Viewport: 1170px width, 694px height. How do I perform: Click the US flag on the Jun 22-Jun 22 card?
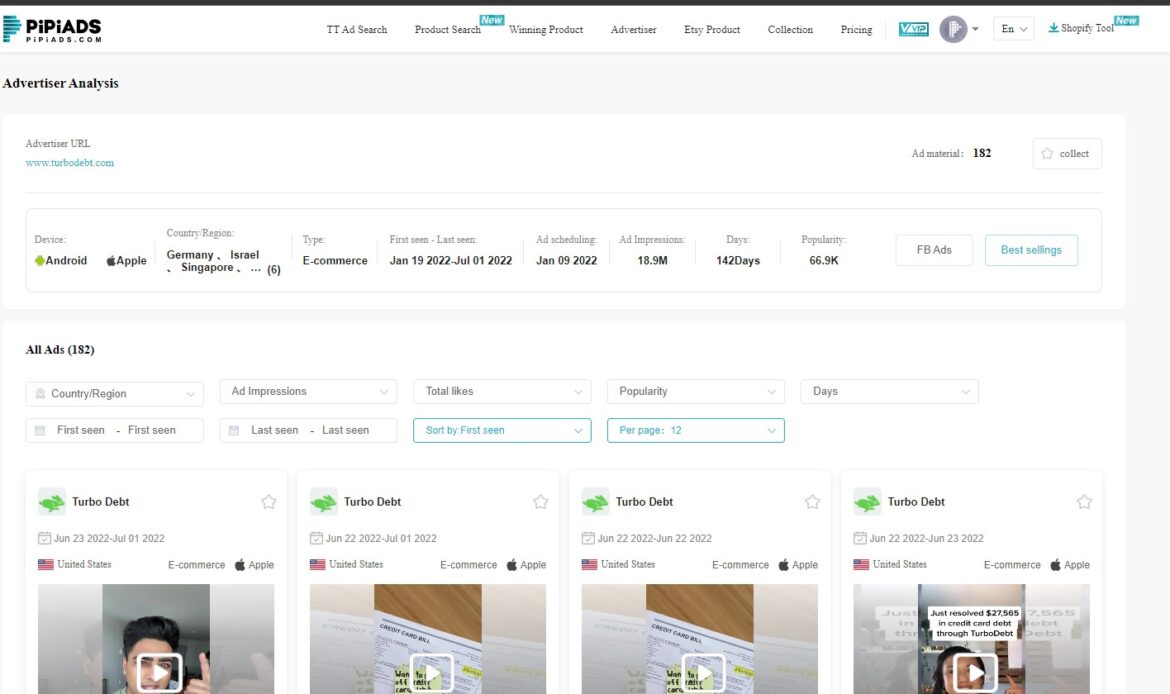589,565
